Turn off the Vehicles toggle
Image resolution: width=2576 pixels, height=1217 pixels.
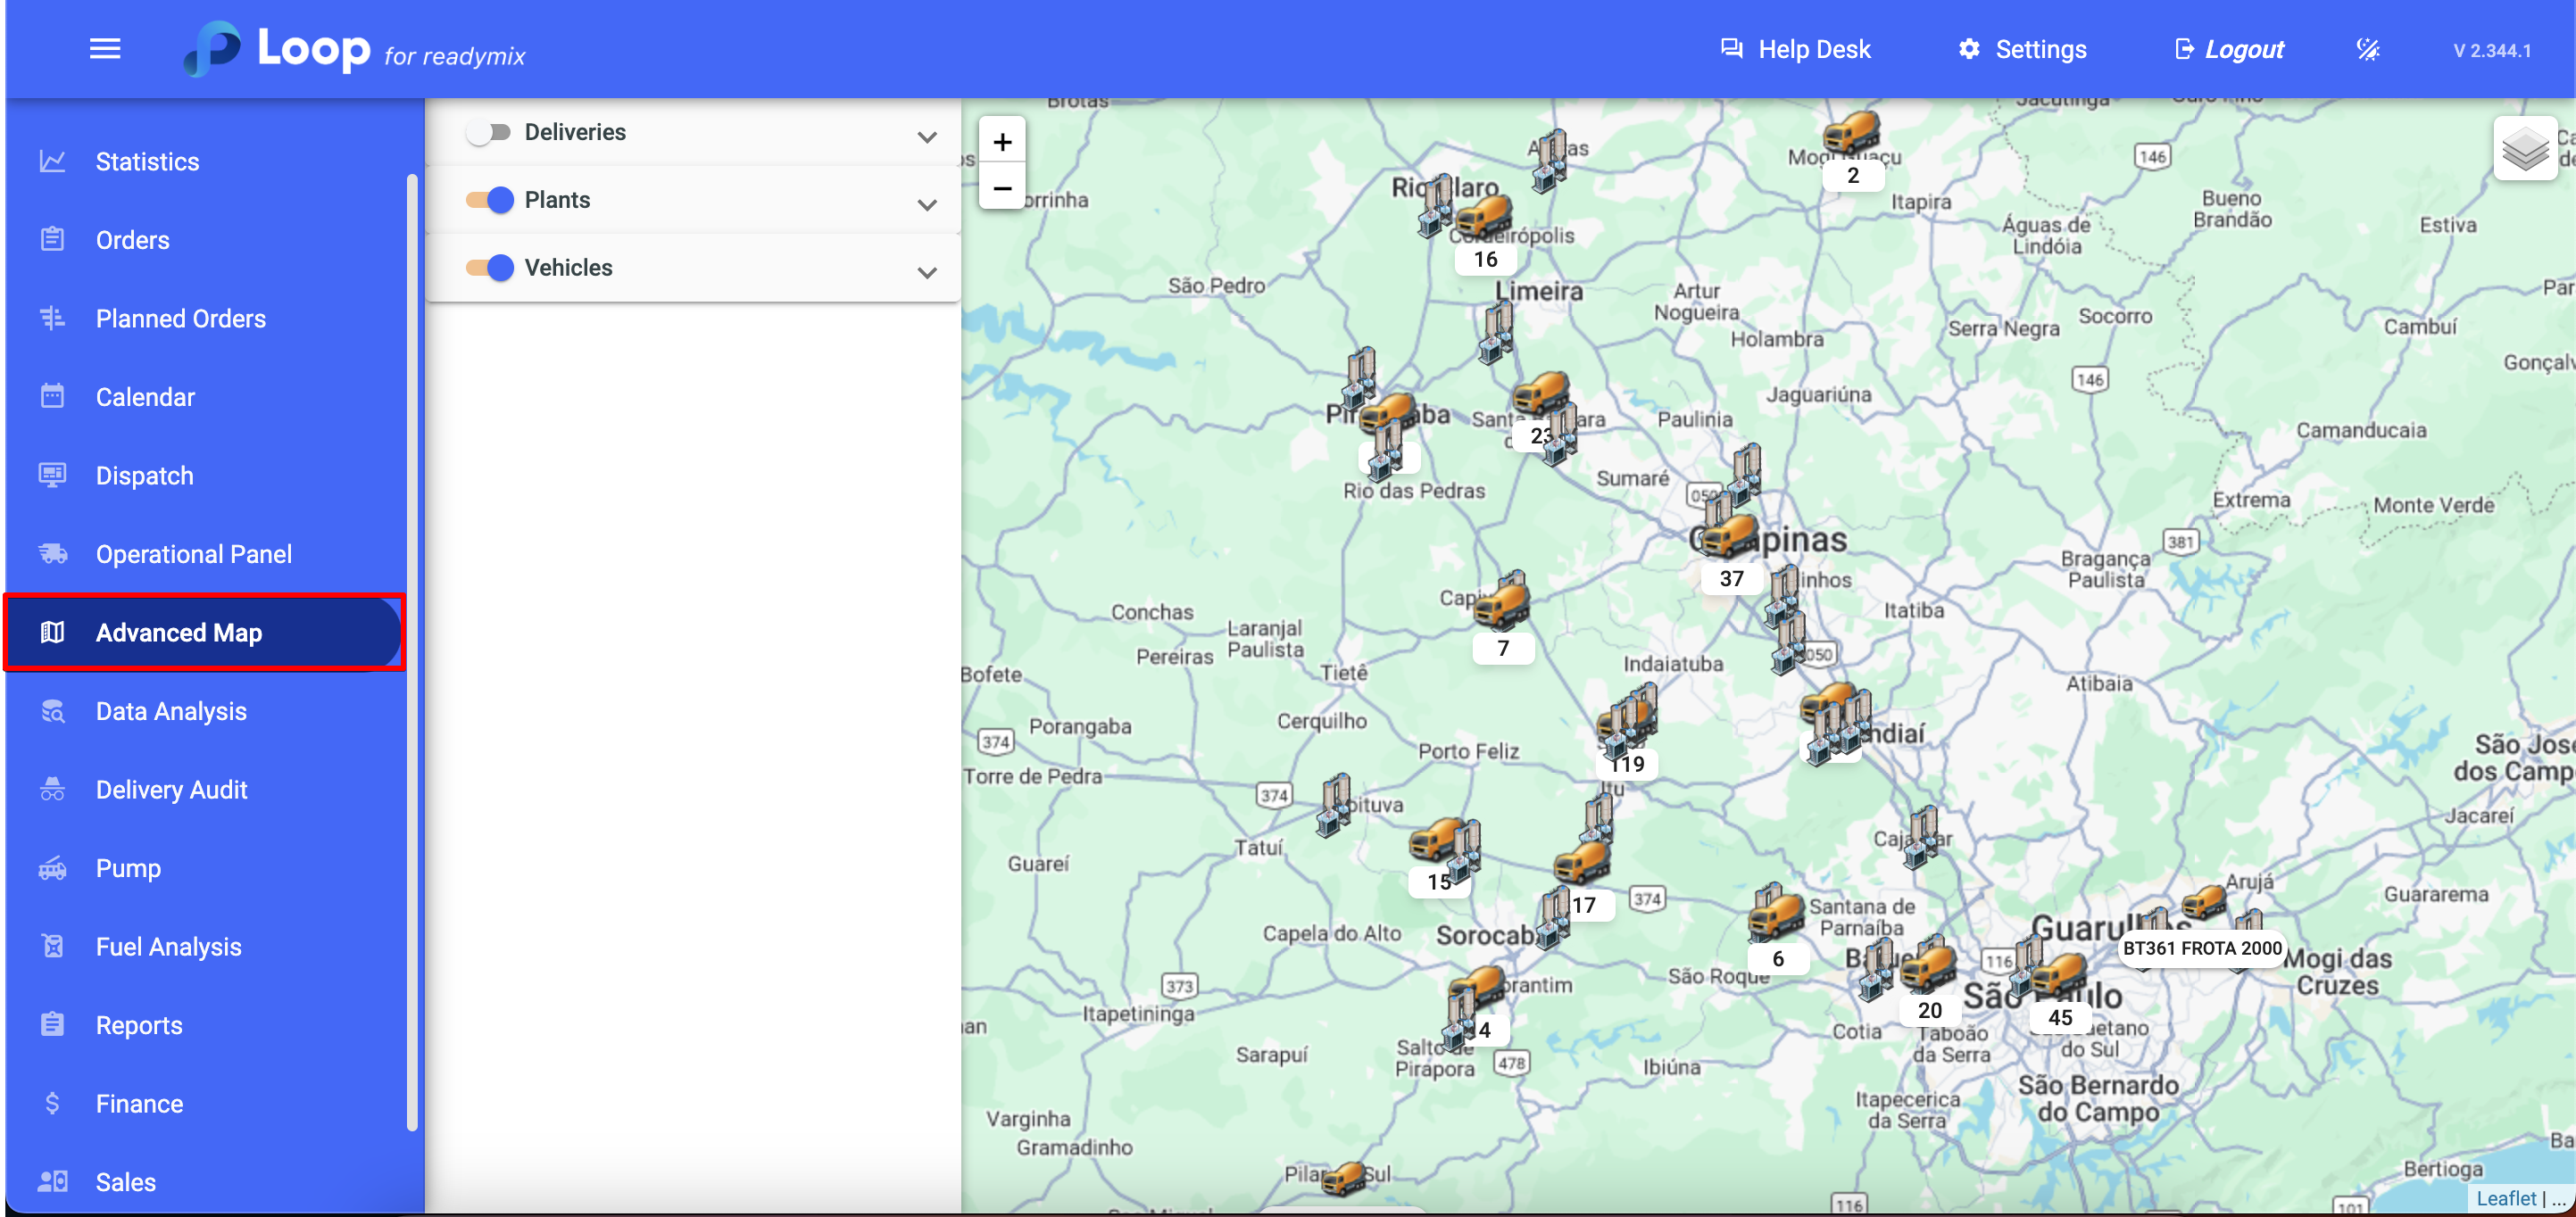click(x=489, y=268)
